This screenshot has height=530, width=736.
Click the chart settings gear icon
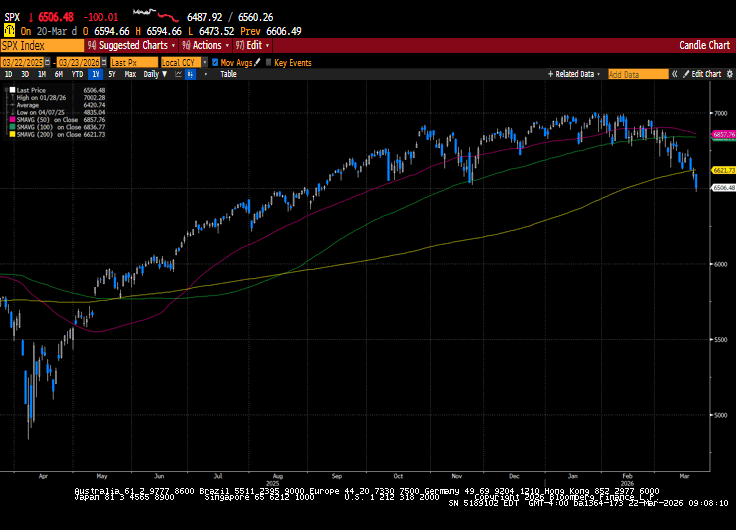pyautogui.click(x=728, y=74)
